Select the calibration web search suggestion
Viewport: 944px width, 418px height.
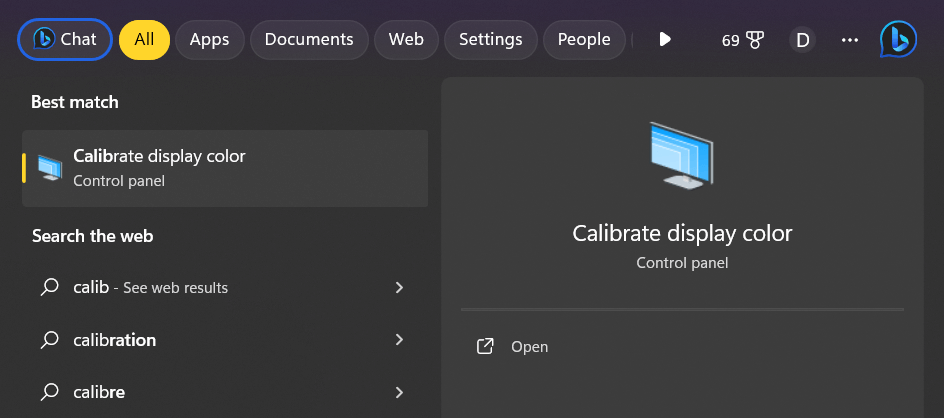[x=115, y=340]
